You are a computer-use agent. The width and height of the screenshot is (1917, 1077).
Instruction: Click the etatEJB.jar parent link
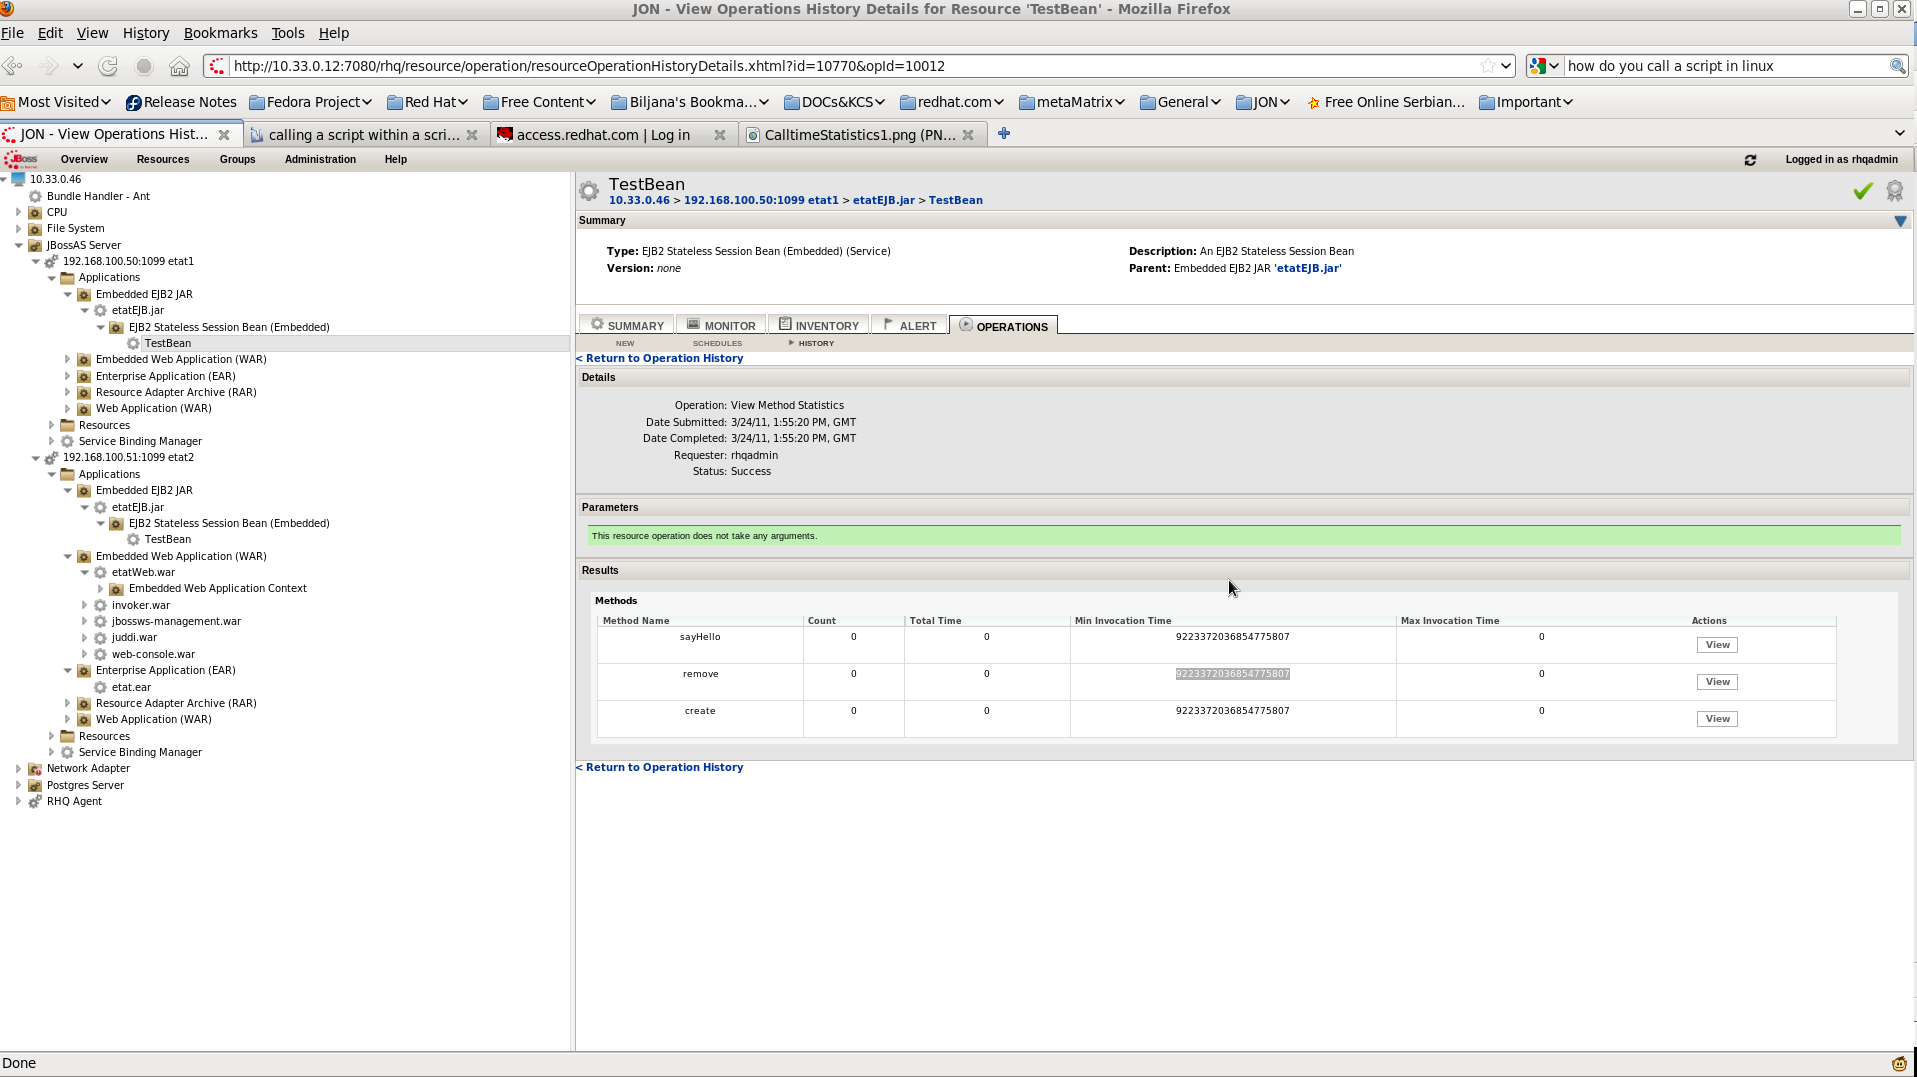click(1308, 268)
